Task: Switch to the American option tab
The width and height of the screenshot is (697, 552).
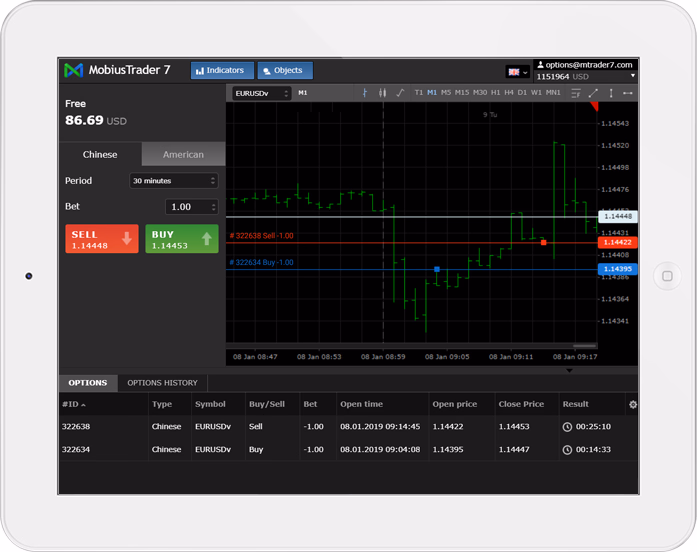Action: [183, 154]
